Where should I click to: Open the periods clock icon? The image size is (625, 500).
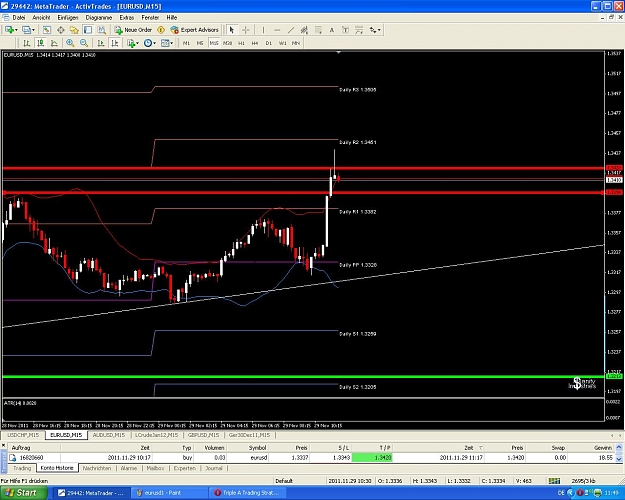(x=148, y=43)
